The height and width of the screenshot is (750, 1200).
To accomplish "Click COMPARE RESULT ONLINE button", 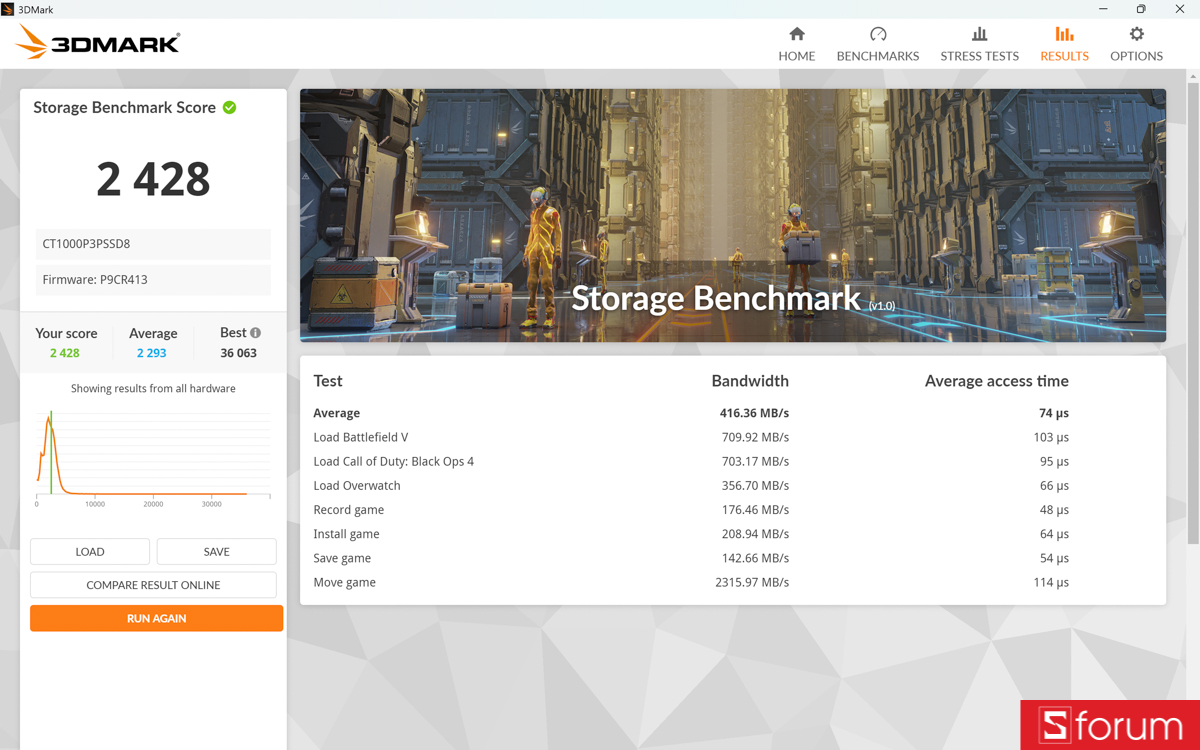I will (x=153, y=585).
